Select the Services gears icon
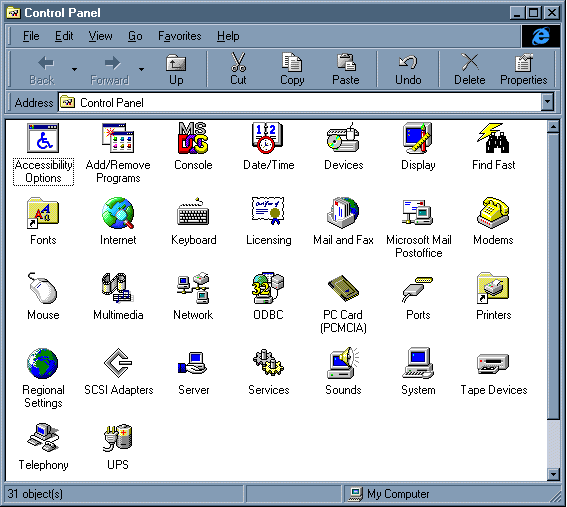Screen dimensions: 567x507 click(268, 363)
